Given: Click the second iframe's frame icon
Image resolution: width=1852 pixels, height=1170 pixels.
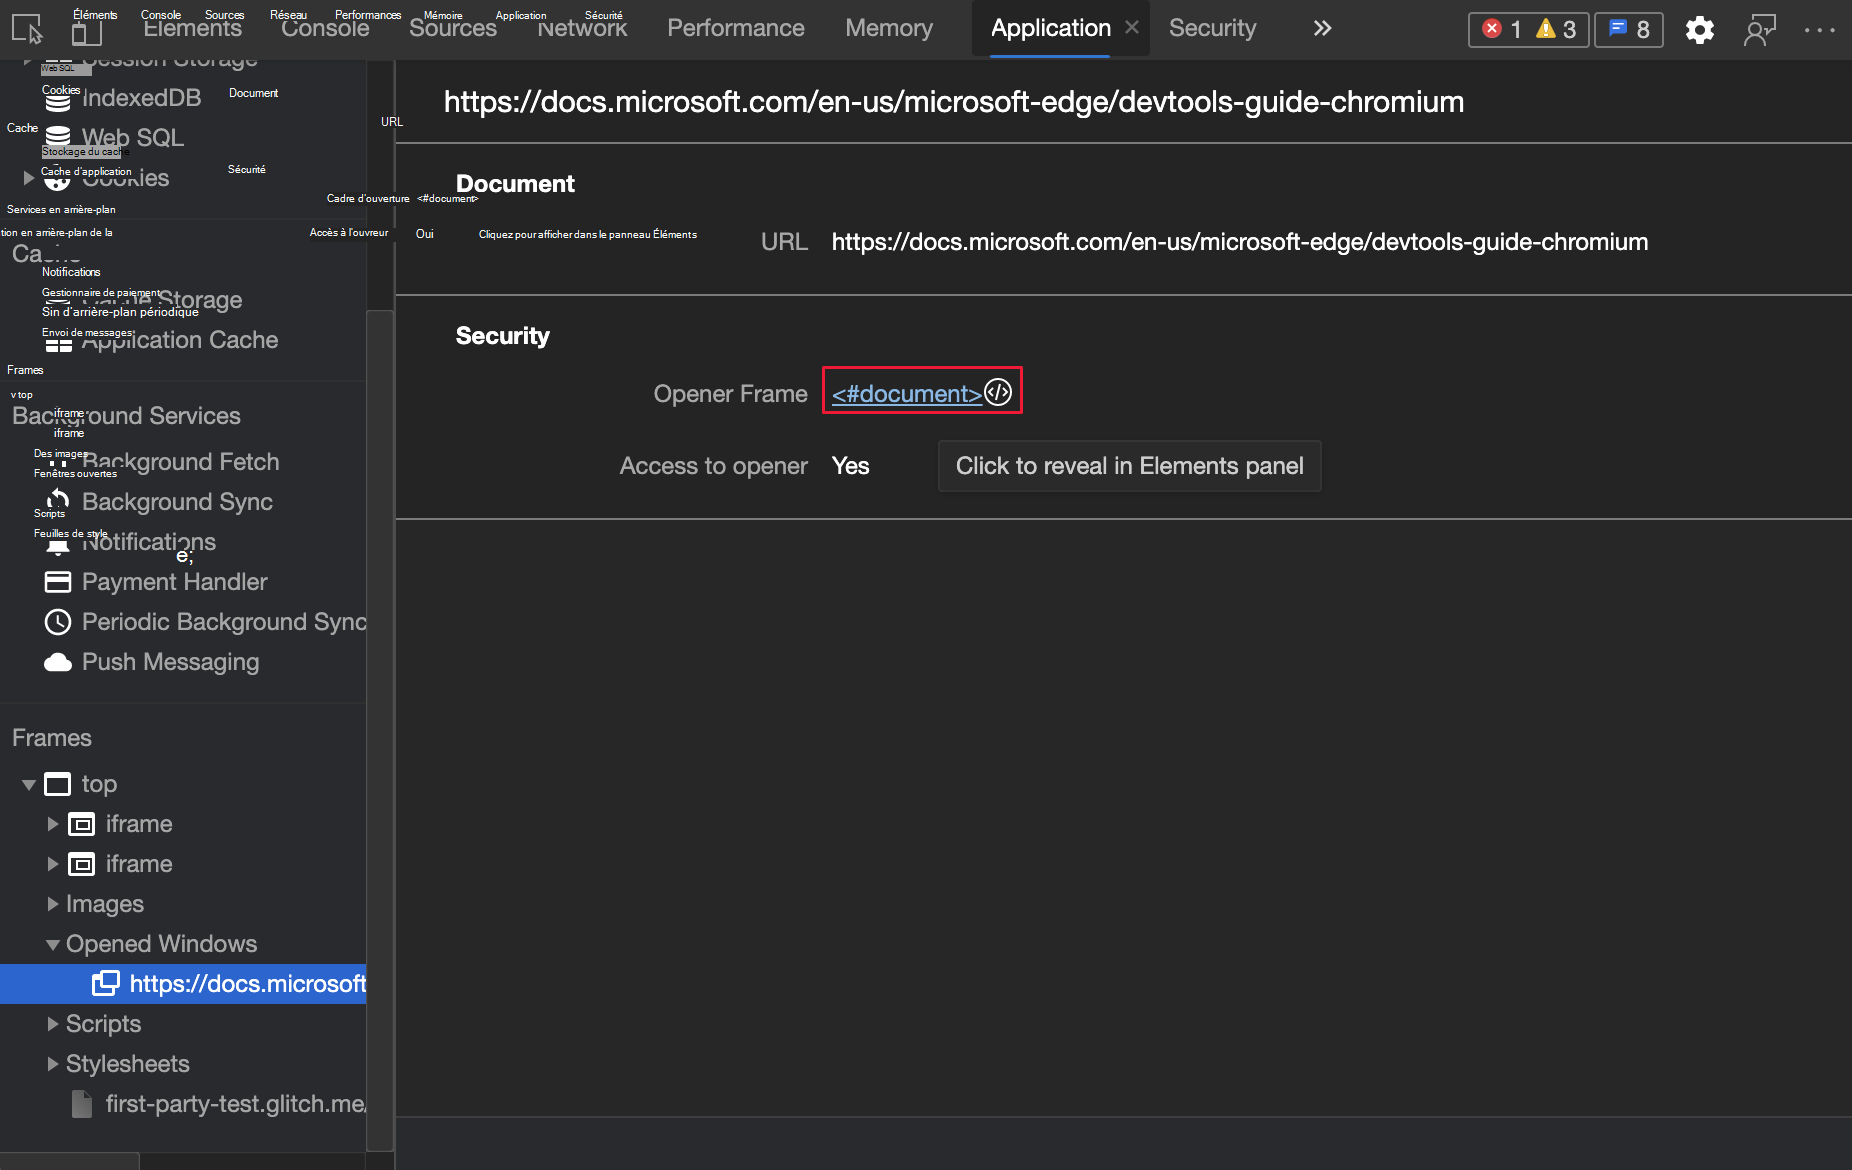Looking at the screenshot, I should click(81, 864).
